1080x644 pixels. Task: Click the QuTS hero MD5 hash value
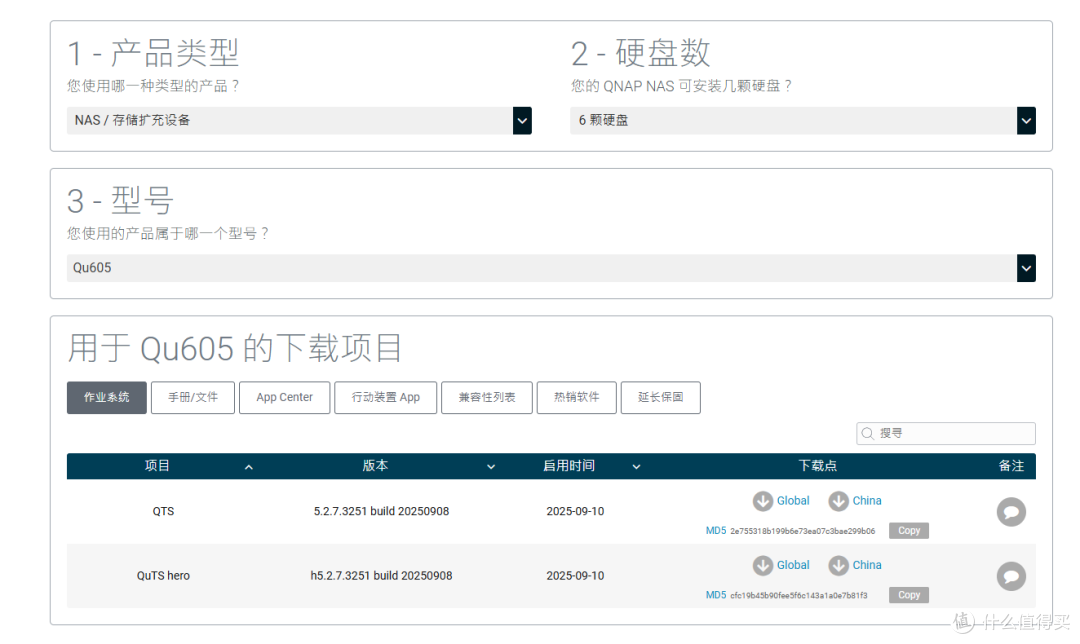pyautogui.click(x=799, y=596)
